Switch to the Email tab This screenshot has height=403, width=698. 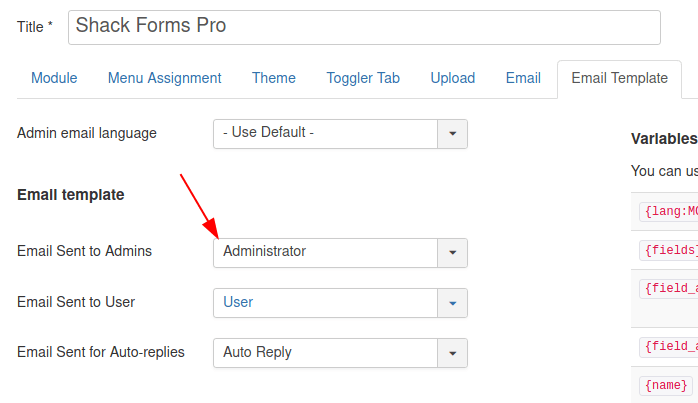(x=523, y=78)
